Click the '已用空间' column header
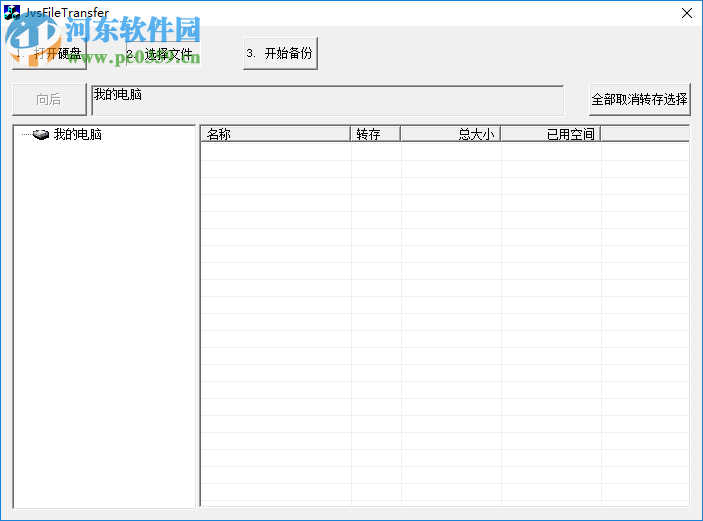 551,134
